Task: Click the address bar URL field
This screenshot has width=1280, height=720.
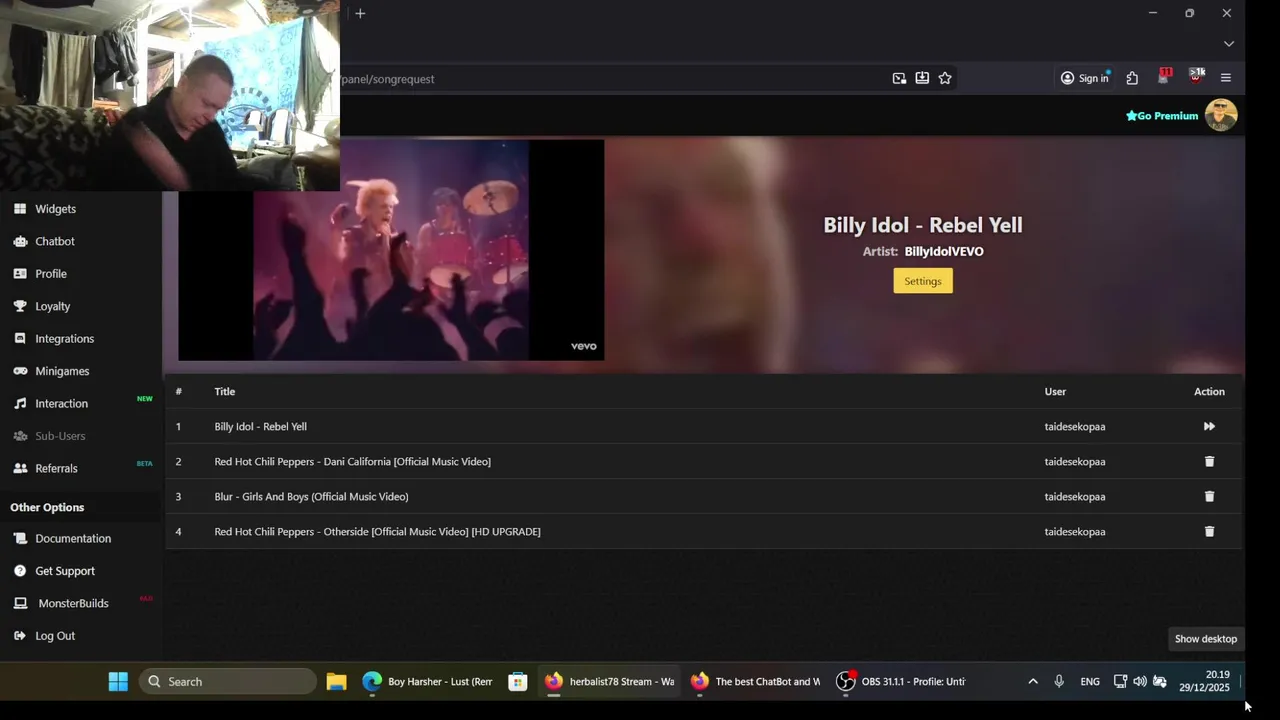Action: [x=610, y=78]
